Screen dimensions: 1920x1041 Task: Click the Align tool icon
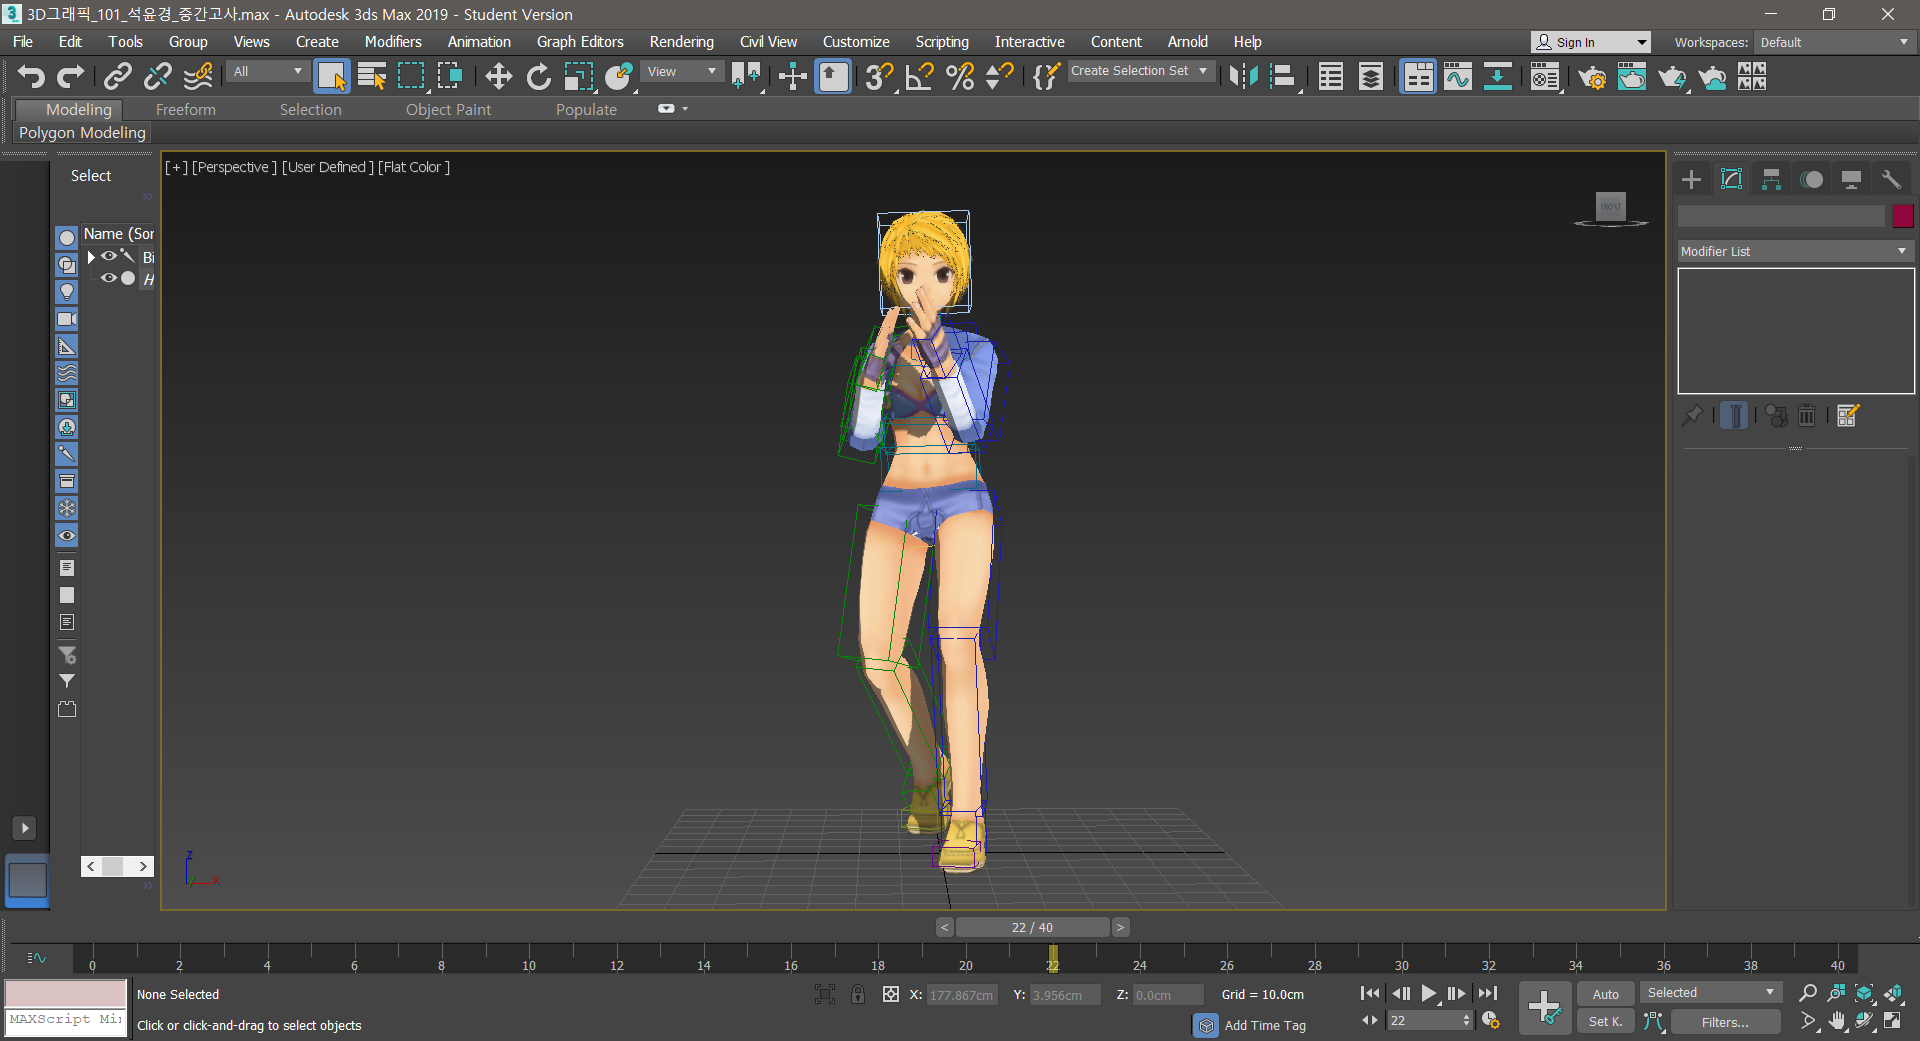tap(1283, 77)
